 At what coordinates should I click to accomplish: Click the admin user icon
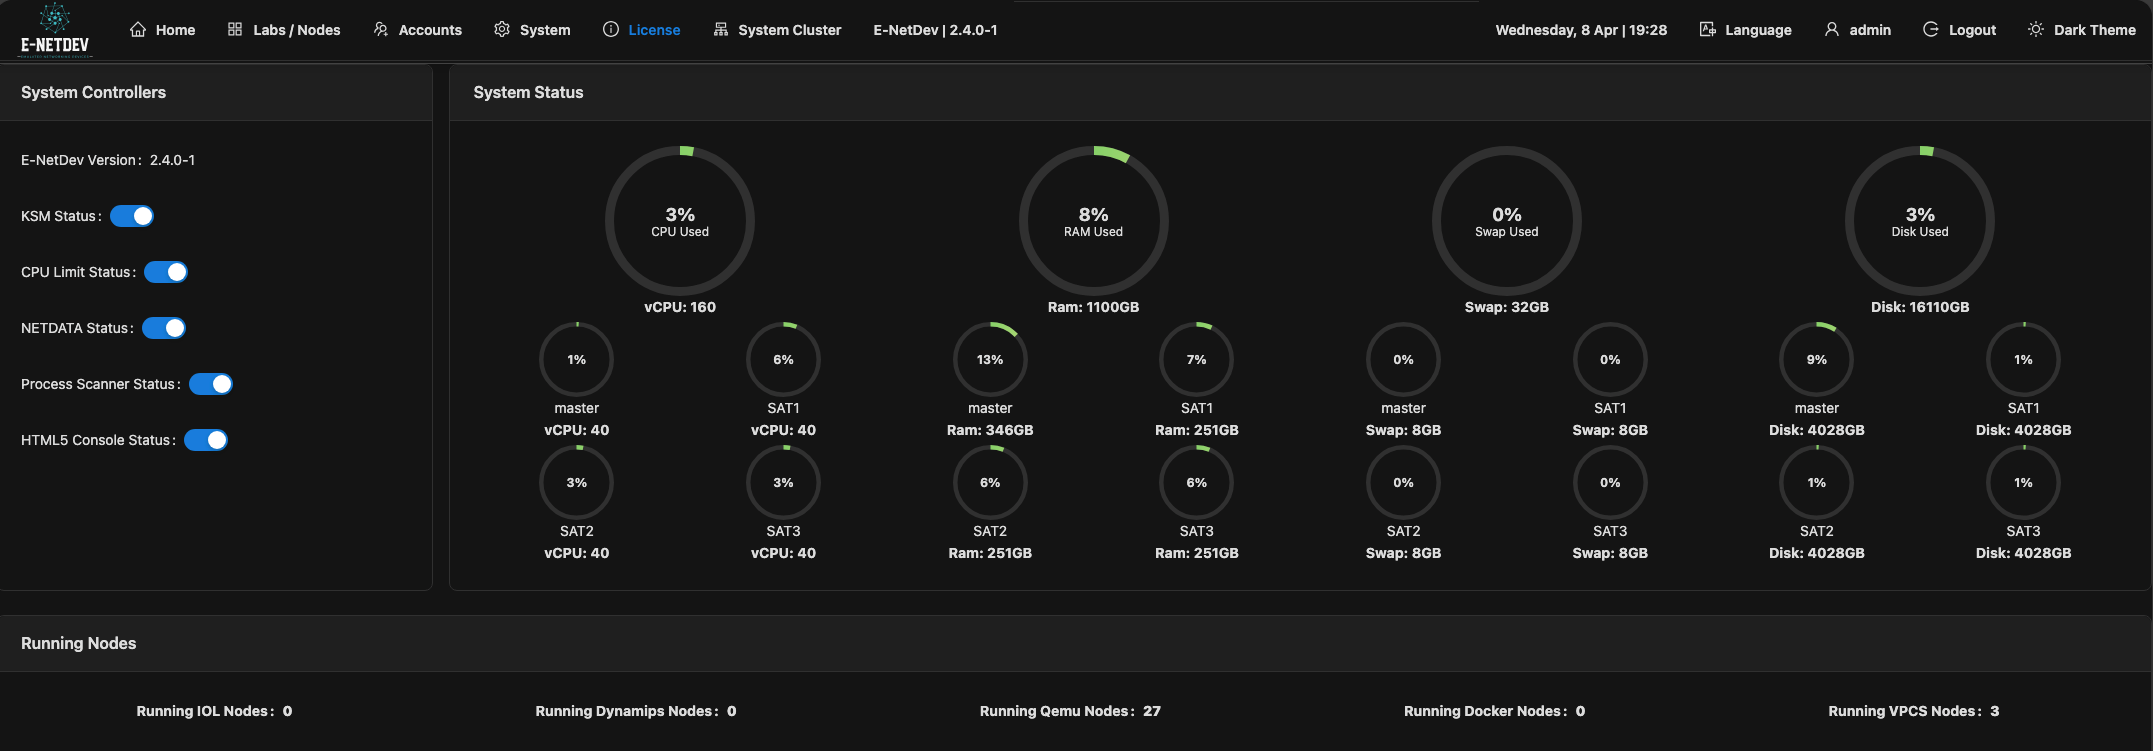click(x=1832, y=29)
